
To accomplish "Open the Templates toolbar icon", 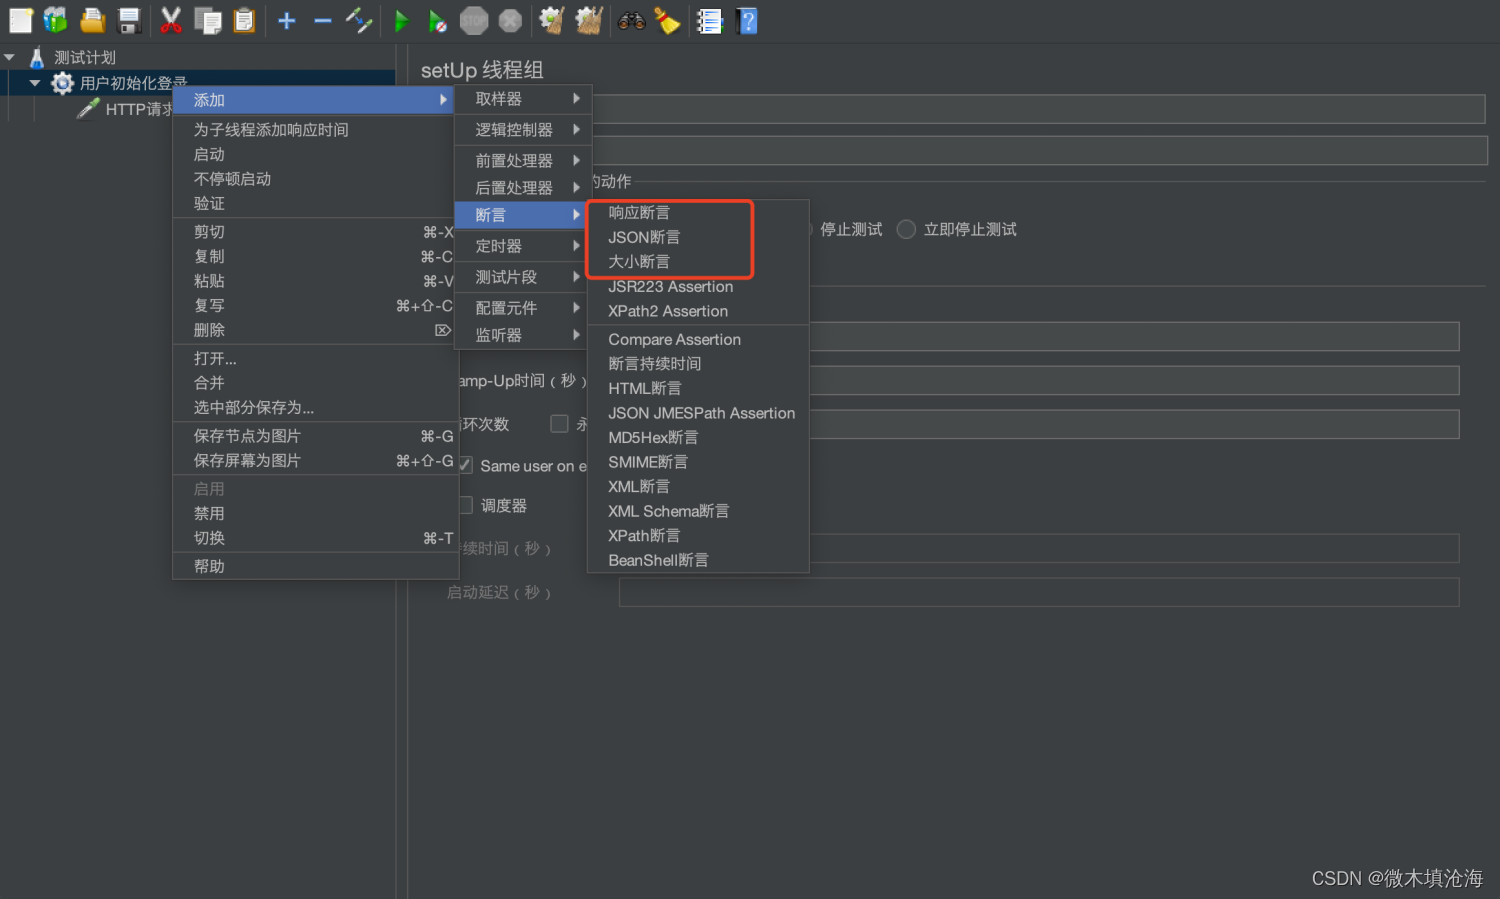I will coord(56,20).
